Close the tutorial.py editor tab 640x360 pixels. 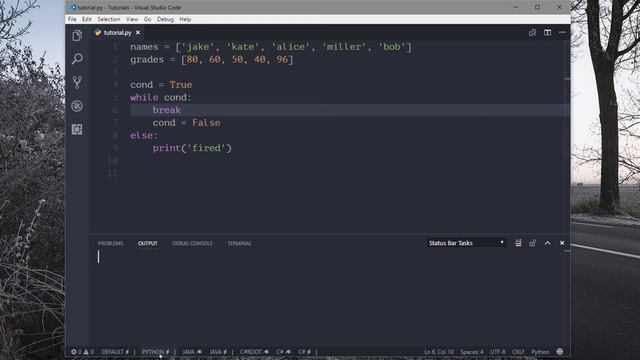(138, 33)
